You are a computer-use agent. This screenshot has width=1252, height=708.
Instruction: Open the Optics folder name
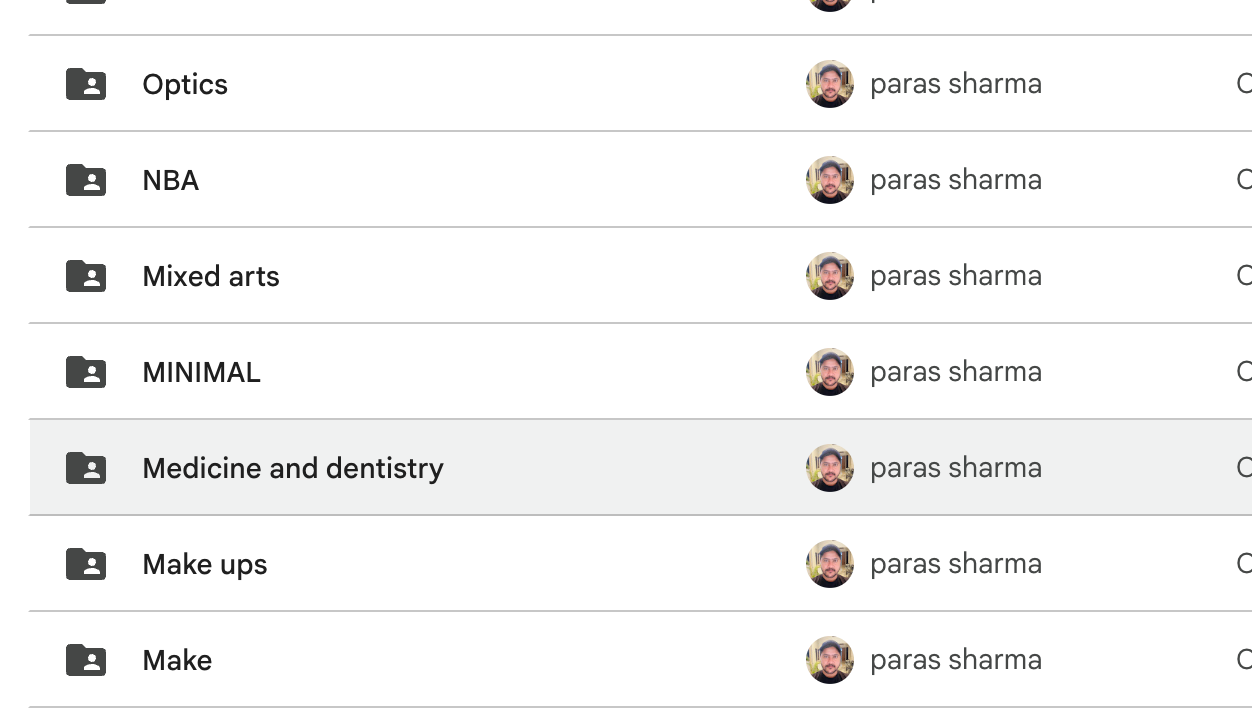pos(185,85)
